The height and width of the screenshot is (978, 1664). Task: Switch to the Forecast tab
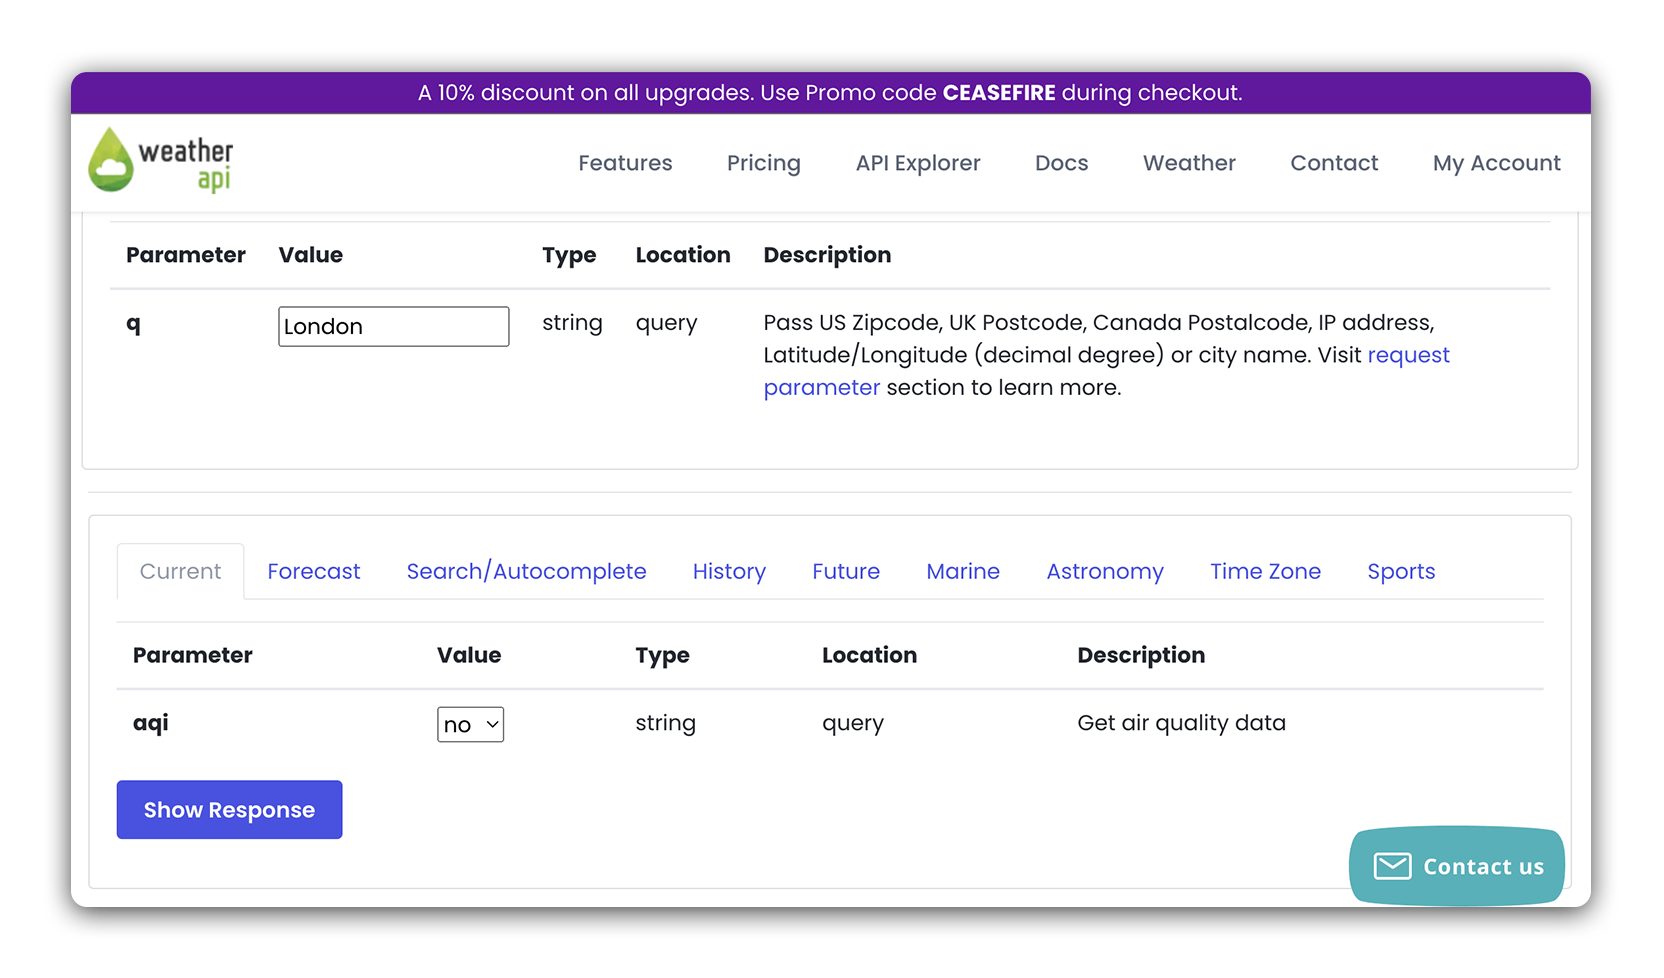point(313,572)
